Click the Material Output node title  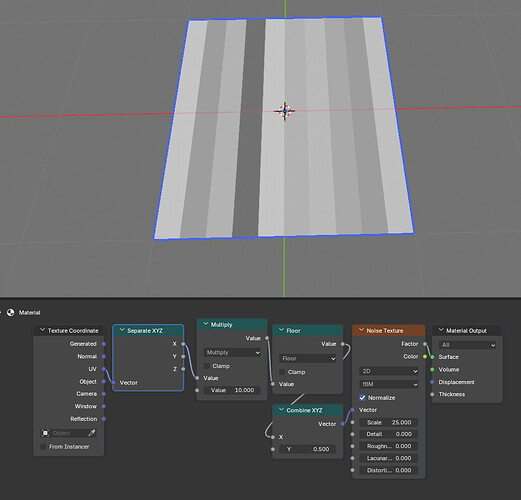466,330
